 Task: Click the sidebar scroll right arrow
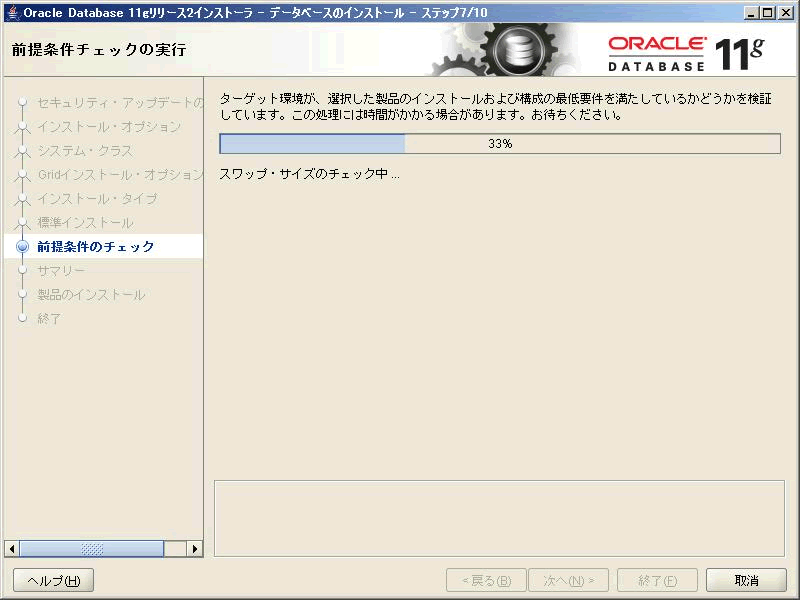point(195,549)
